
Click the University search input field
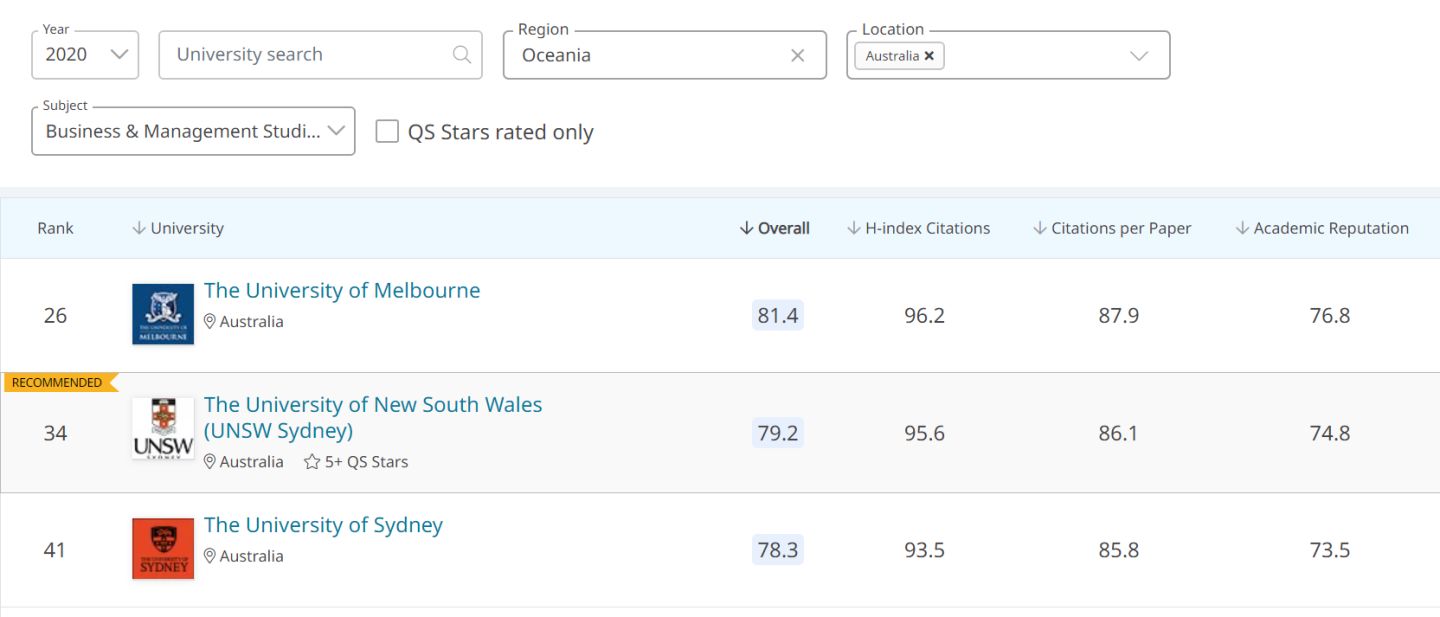click(x=320, y=55)
